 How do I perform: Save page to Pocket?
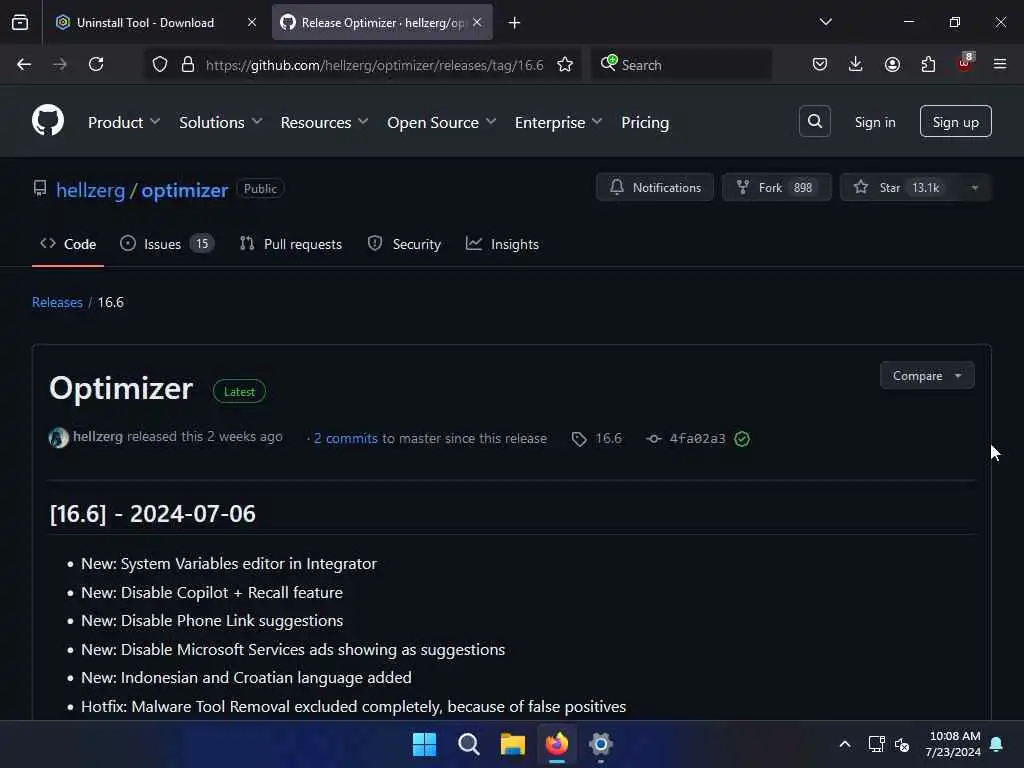tap(820, 65)
